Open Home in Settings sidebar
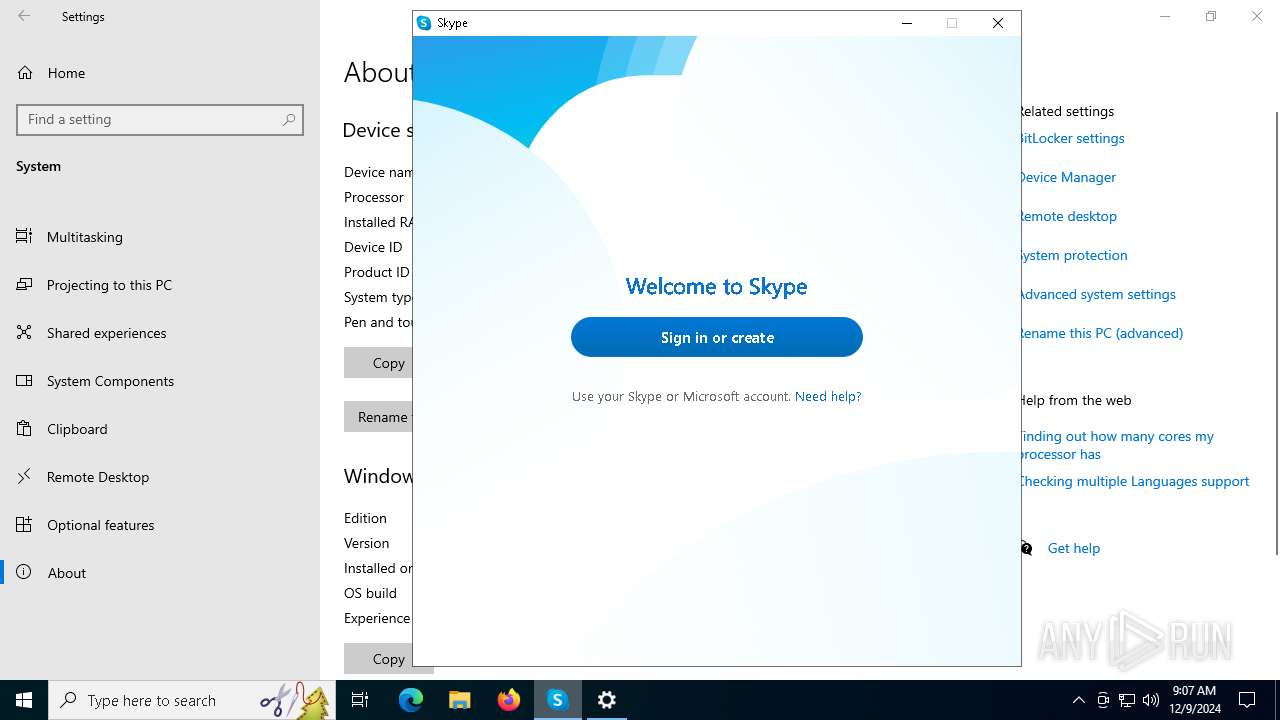Screen dimensions: 1280x720 (x=160, y=73)
